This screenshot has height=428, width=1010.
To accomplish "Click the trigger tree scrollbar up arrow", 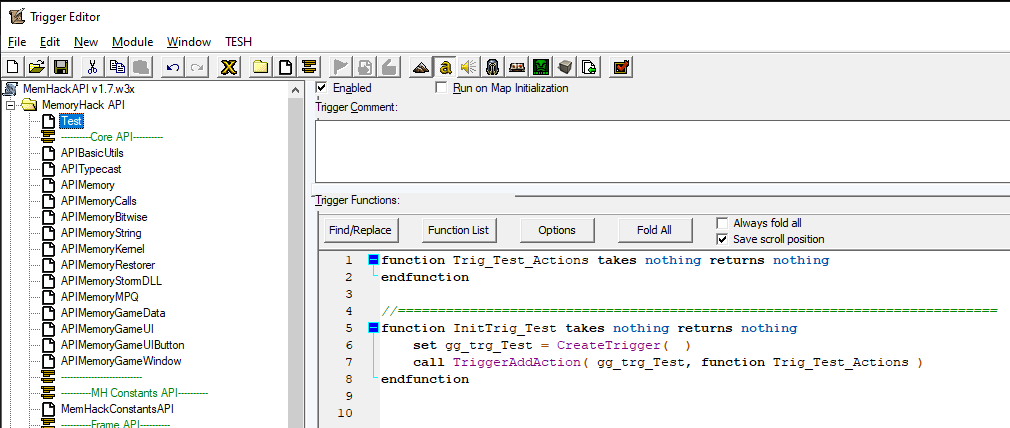I will 295,90.
